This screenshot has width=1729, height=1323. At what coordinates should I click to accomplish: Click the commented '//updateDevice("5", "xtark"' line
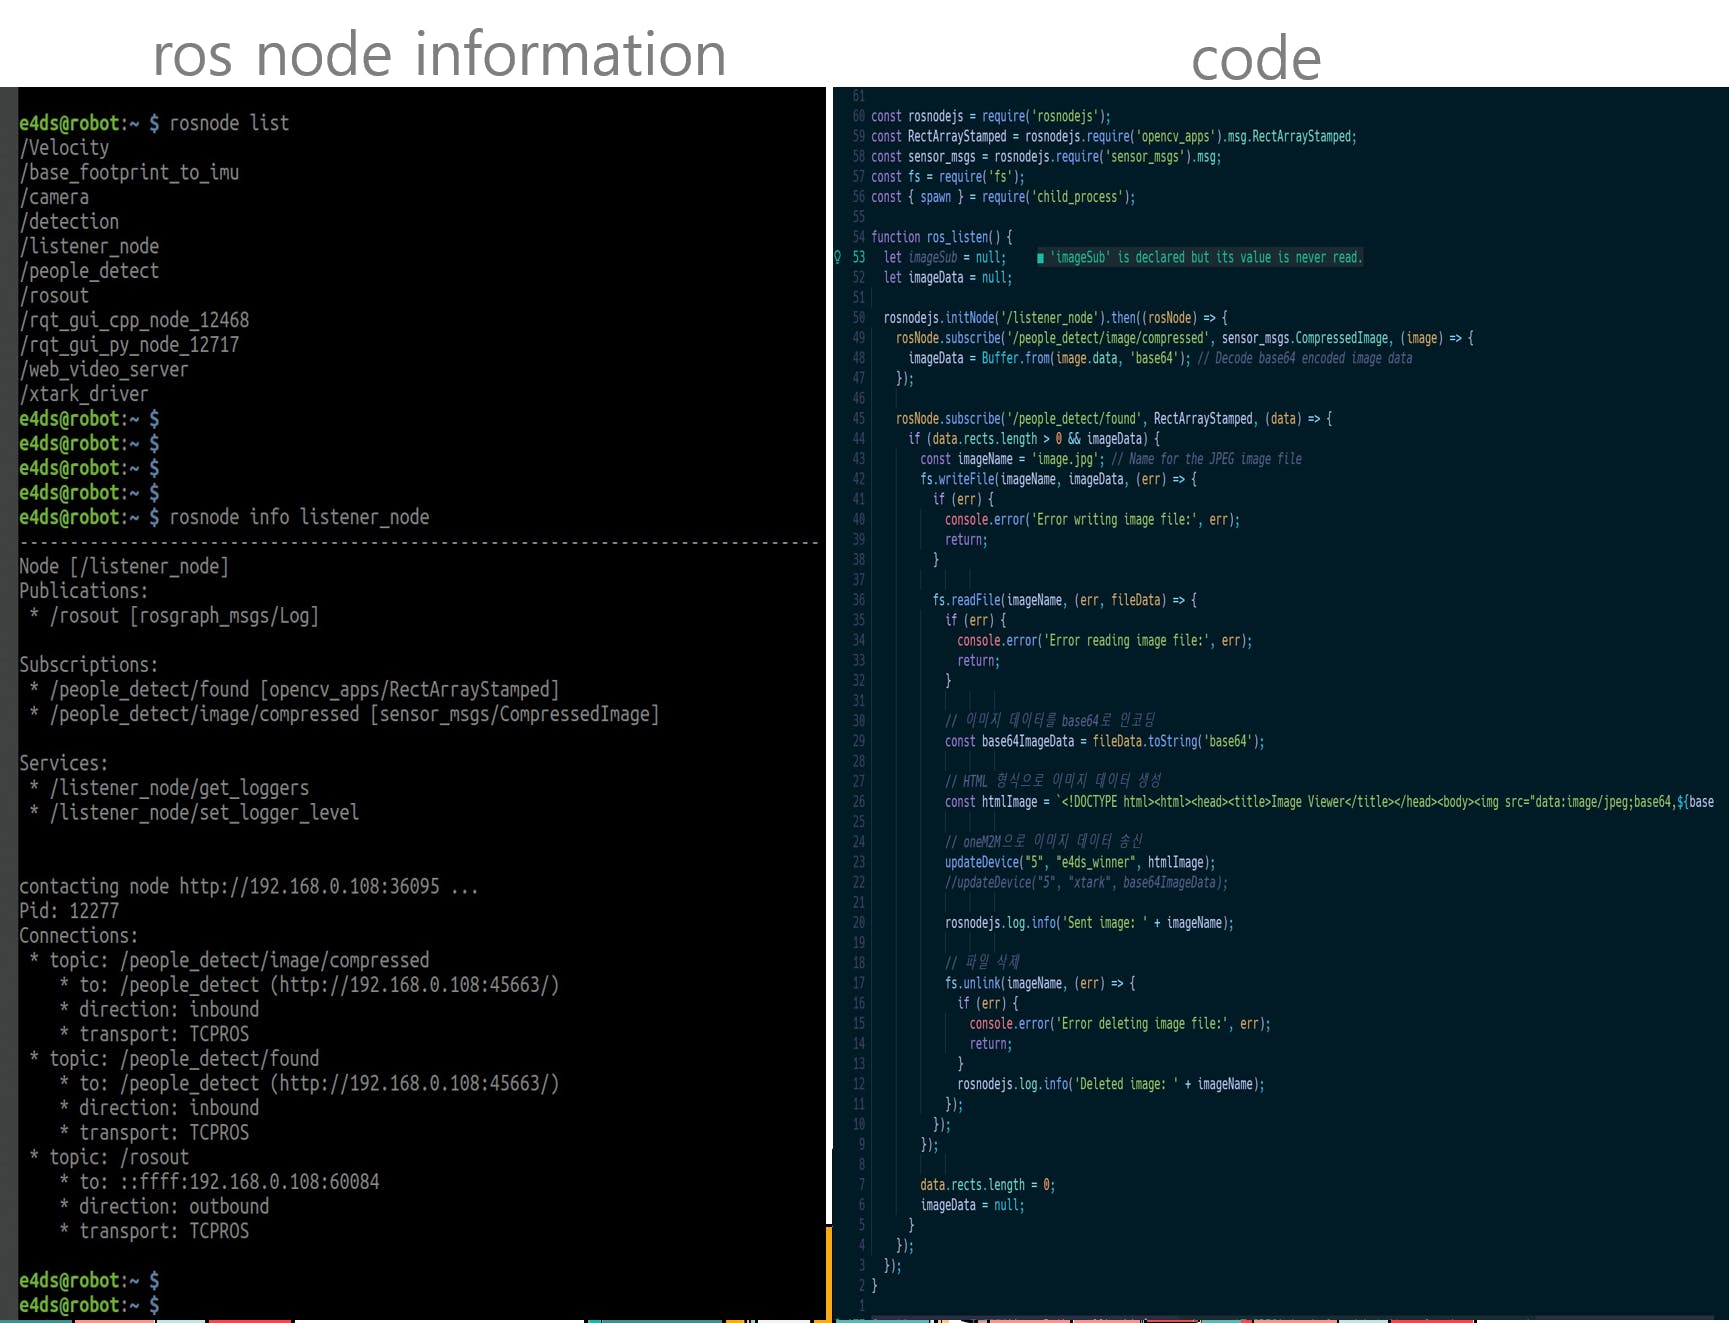pos(1086,883)
